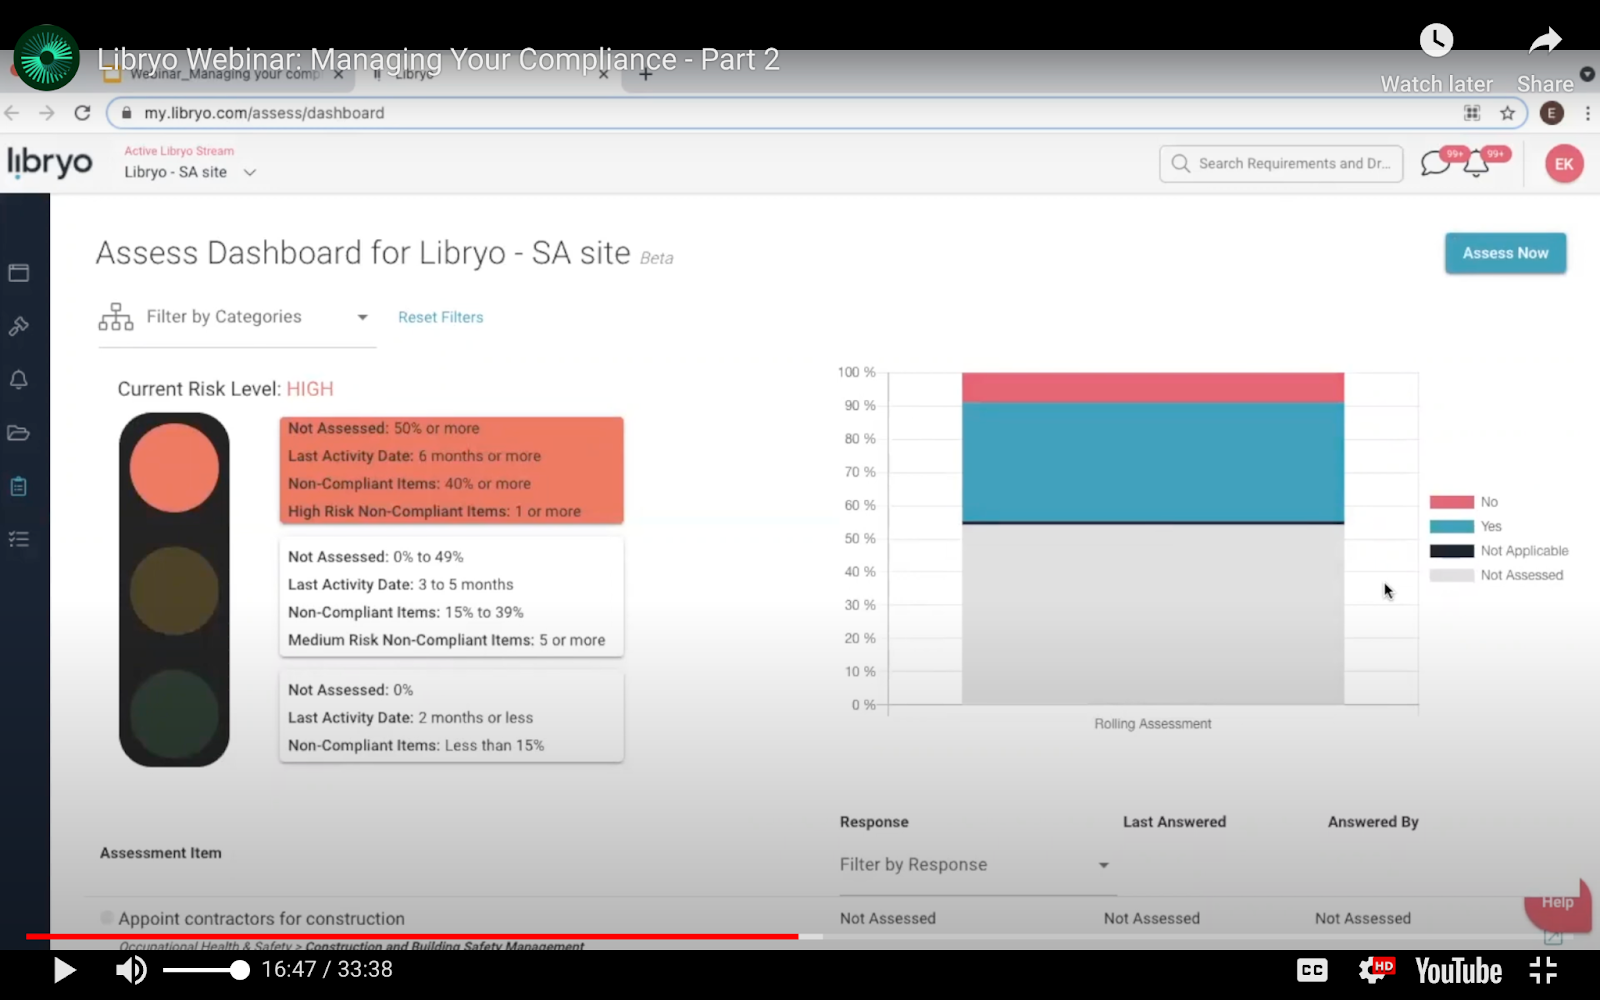Open sidebar dashboard window icon
1600x1000 pixels.
[x=19, y=273]
